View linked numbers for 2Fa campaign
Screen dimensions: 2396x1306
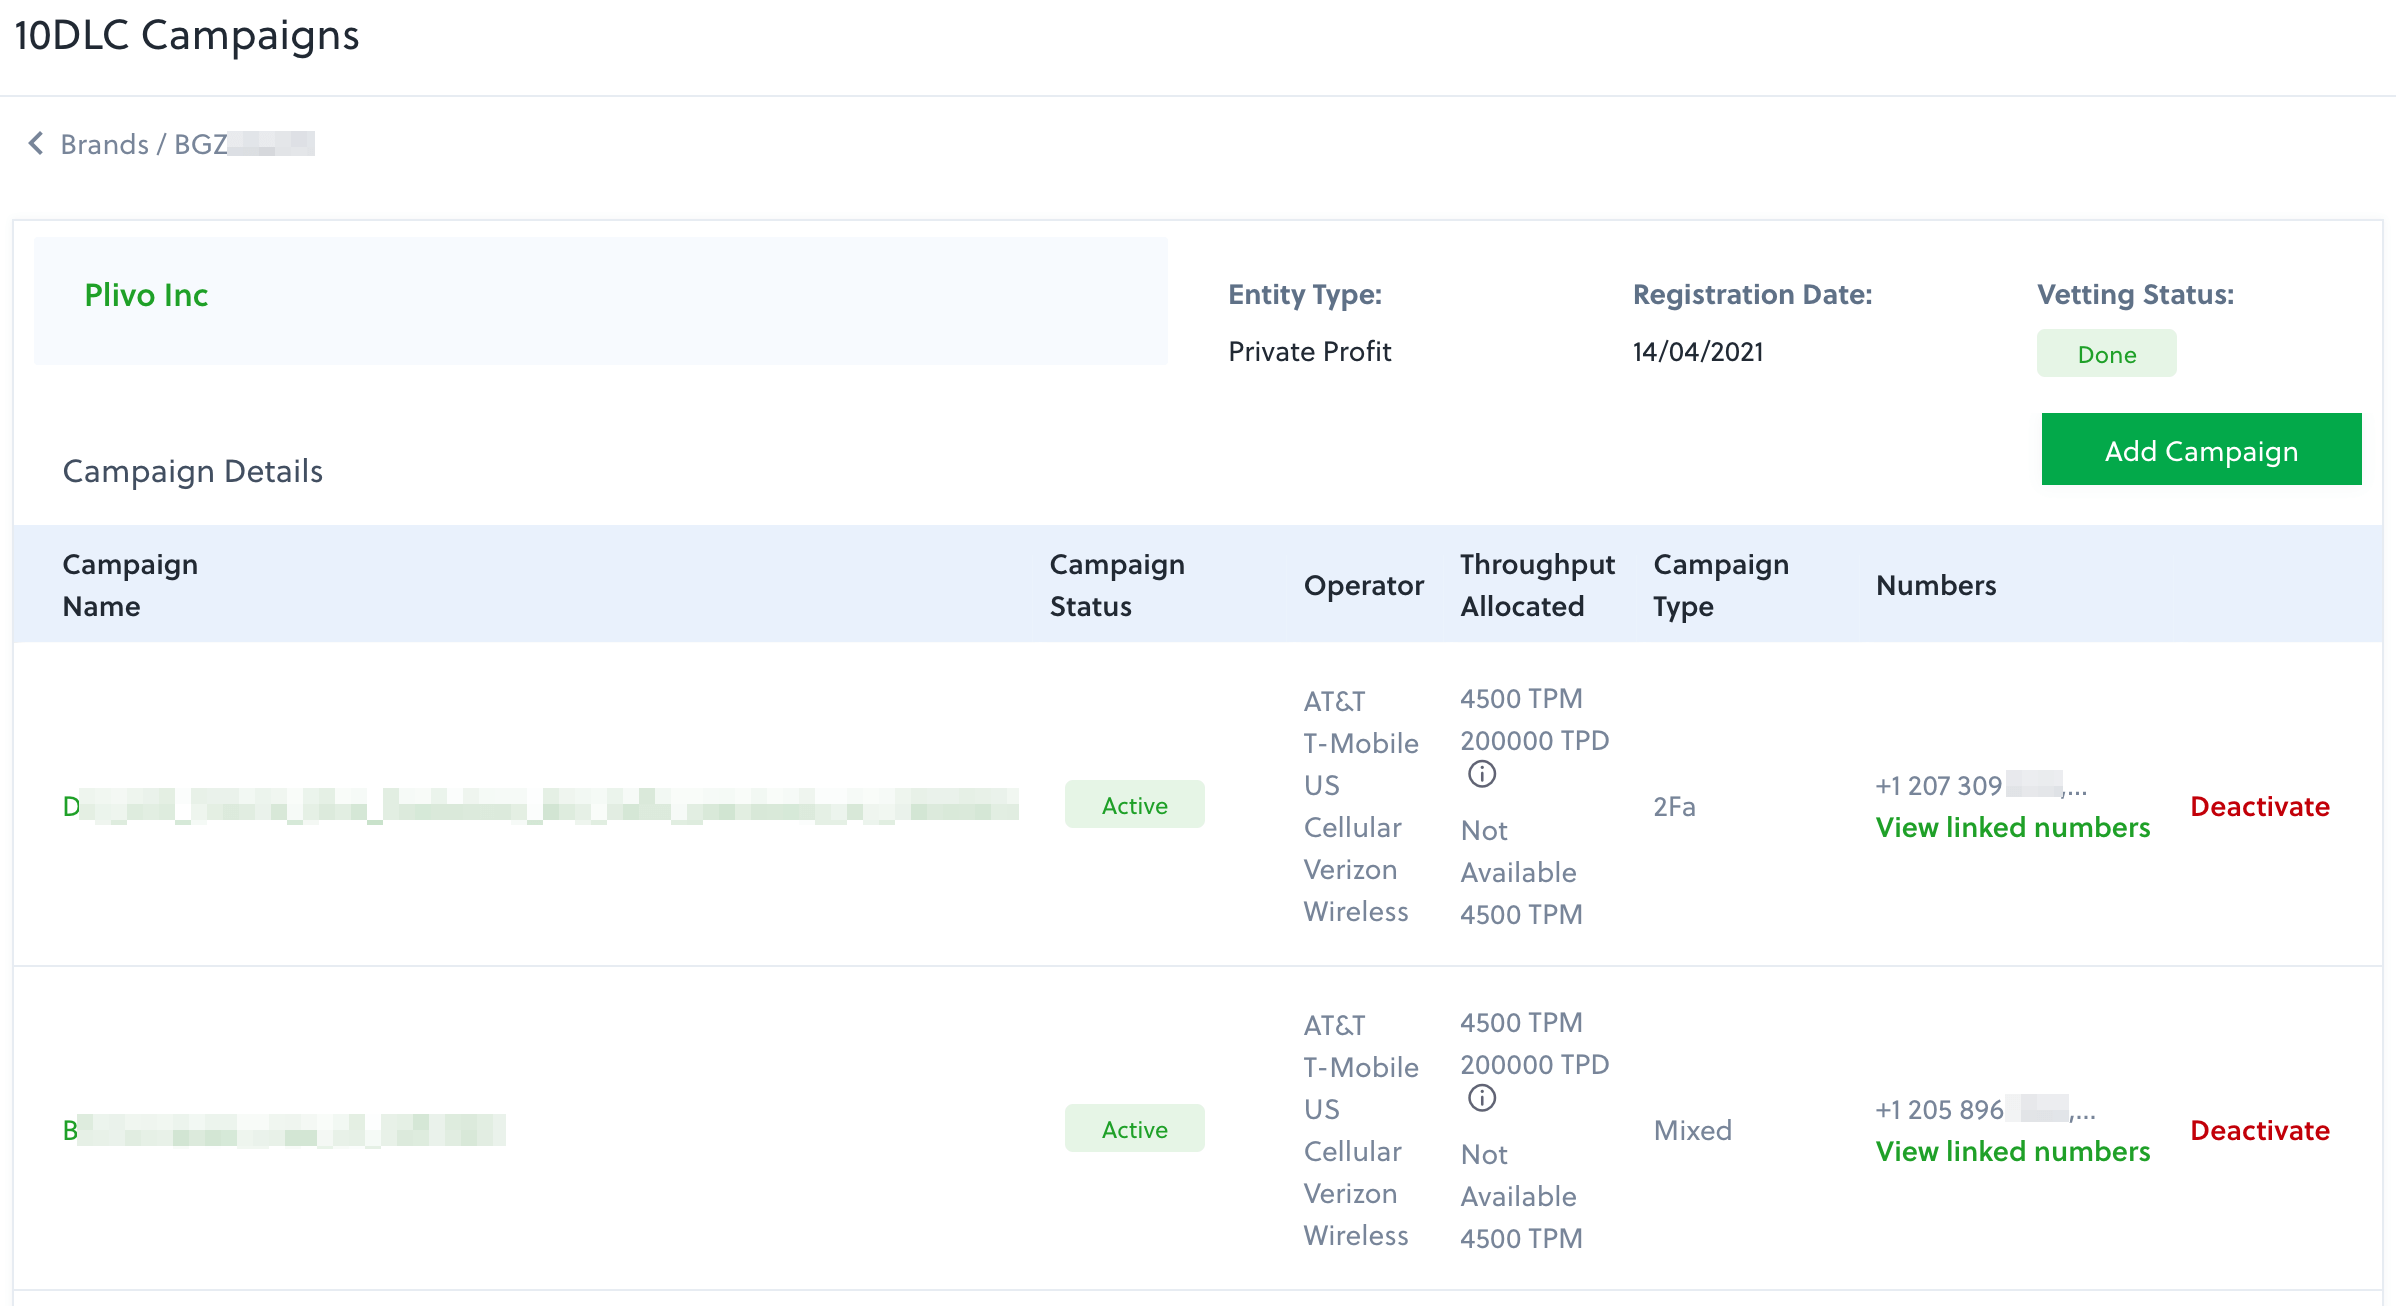click(x=2012, y=828)
